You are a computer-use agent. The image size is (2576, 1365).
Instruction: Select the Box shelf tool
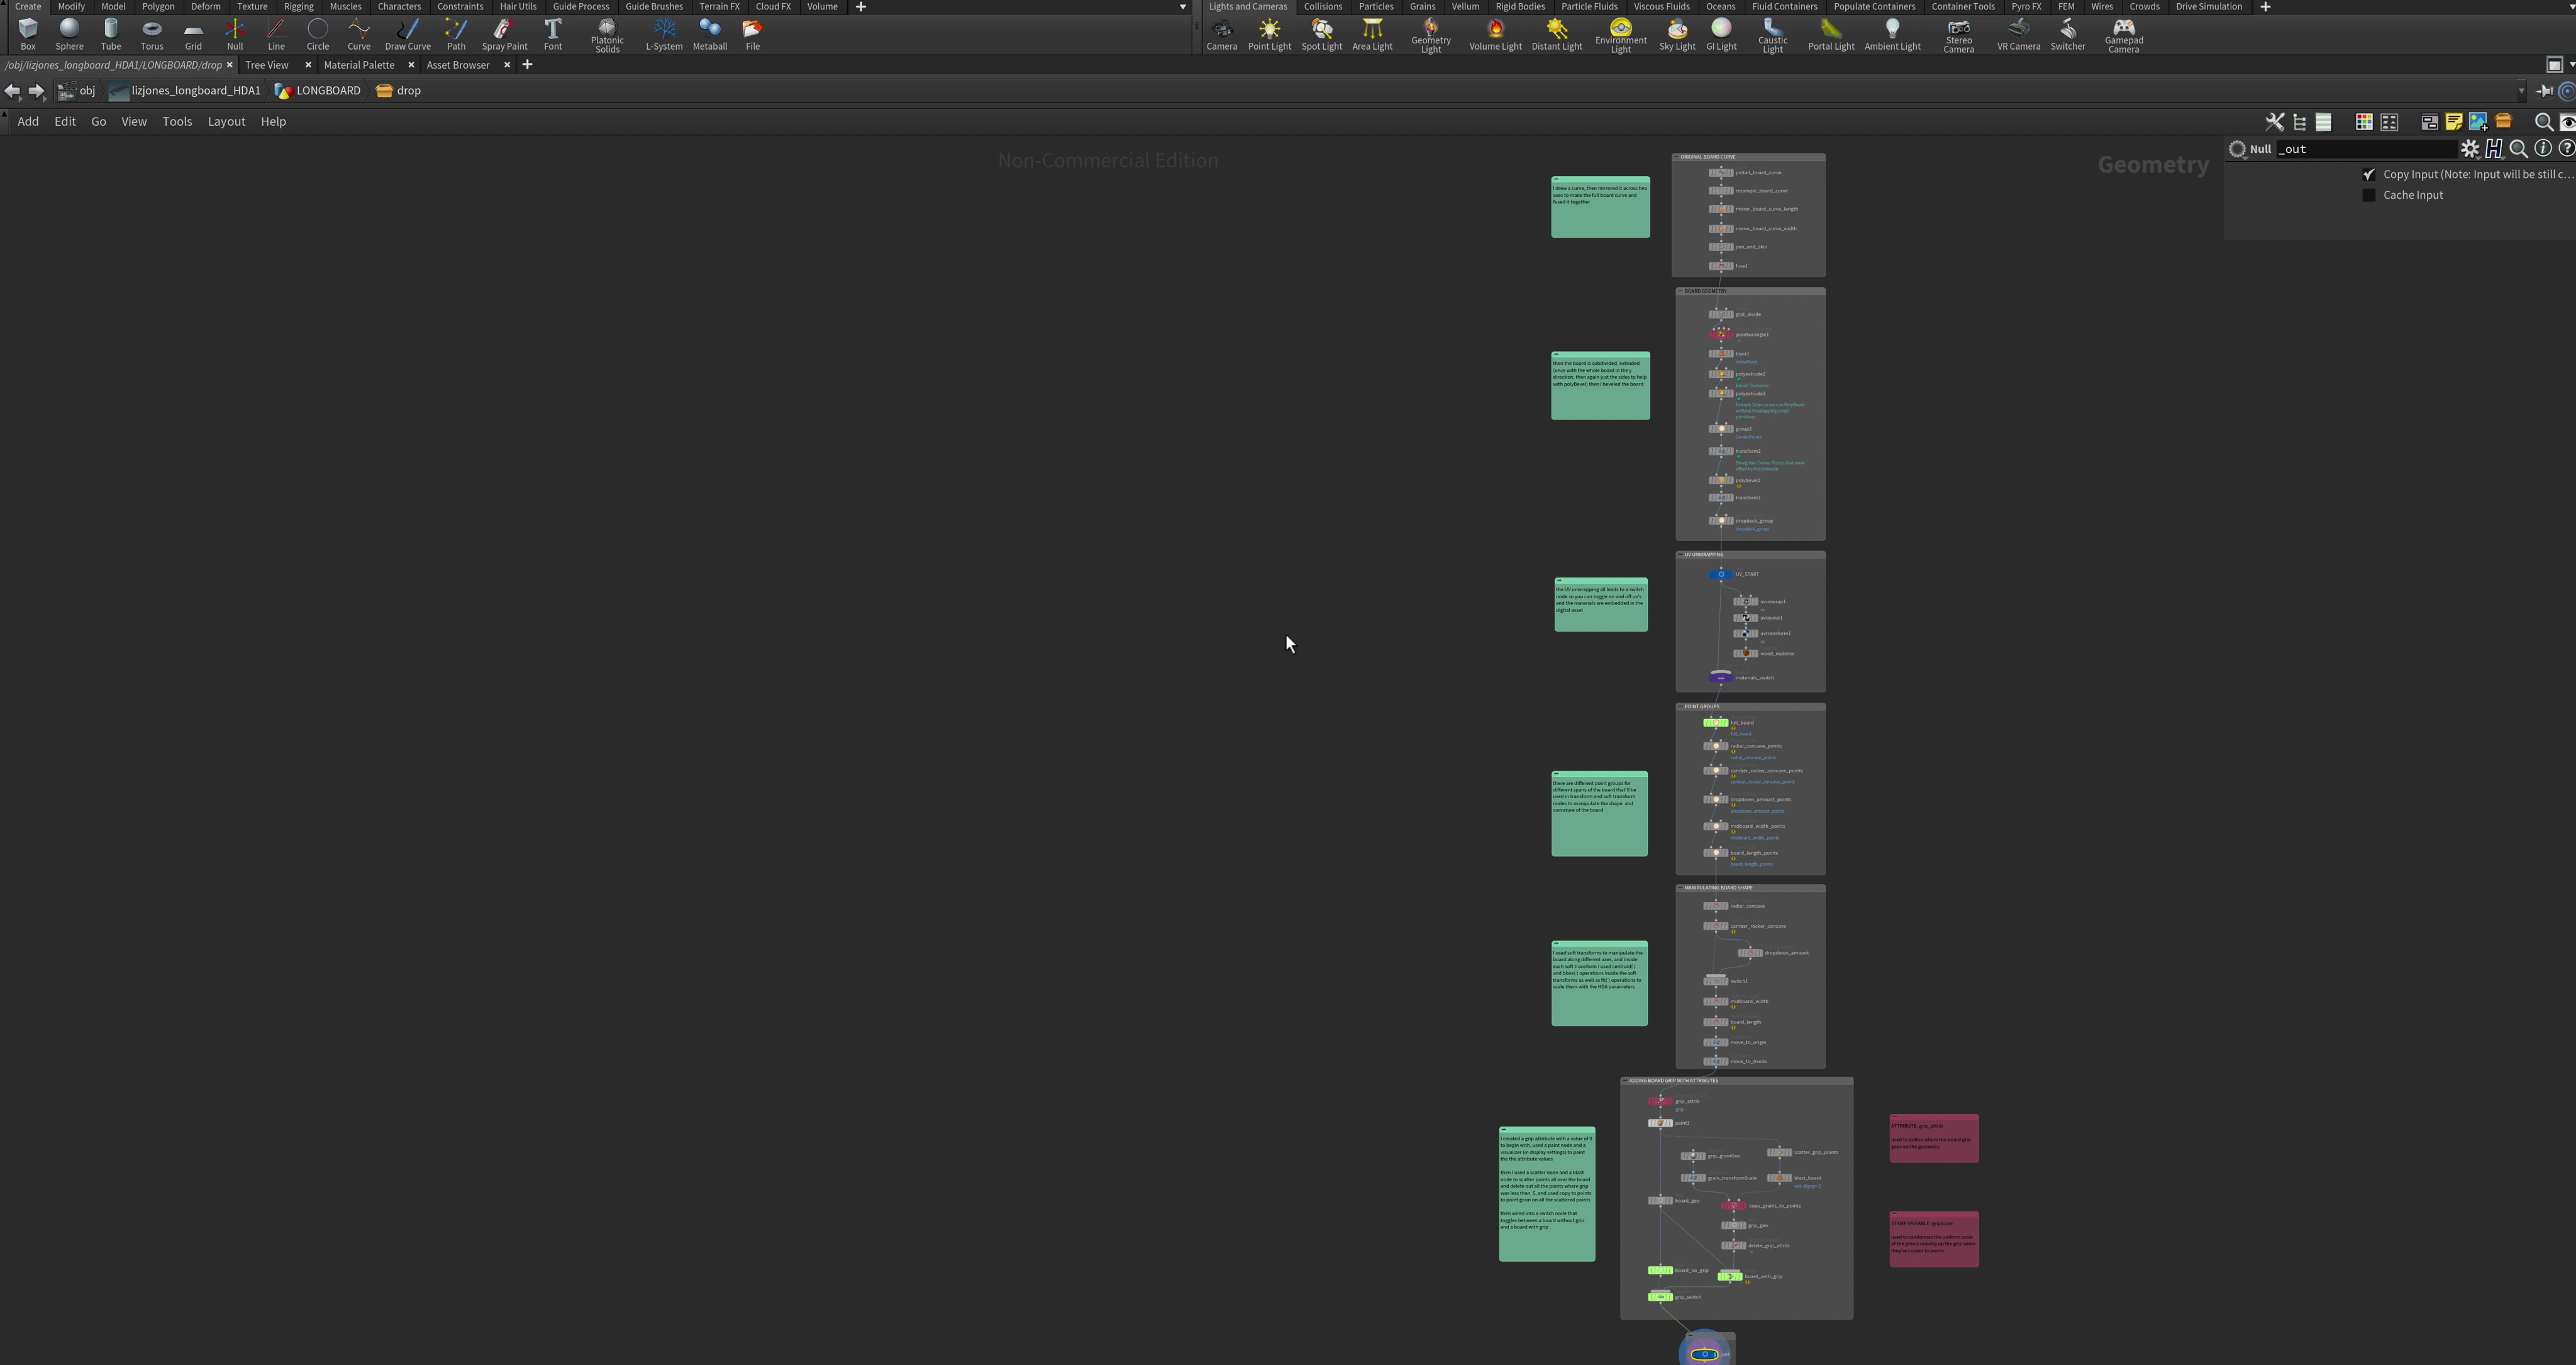point(28,34)
